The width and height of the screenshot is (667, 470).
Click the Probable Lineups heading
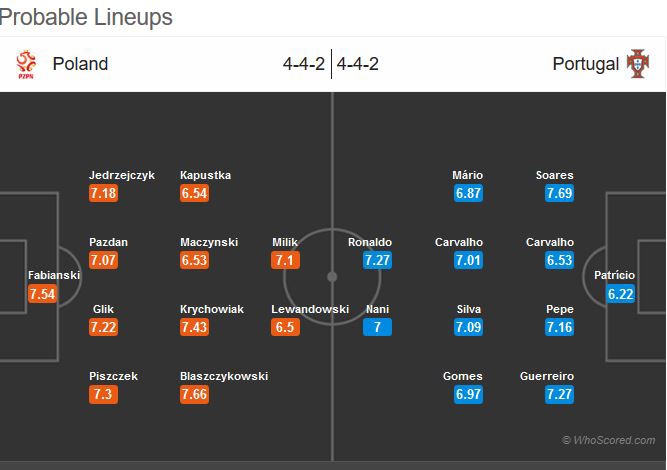click(87, 17)
